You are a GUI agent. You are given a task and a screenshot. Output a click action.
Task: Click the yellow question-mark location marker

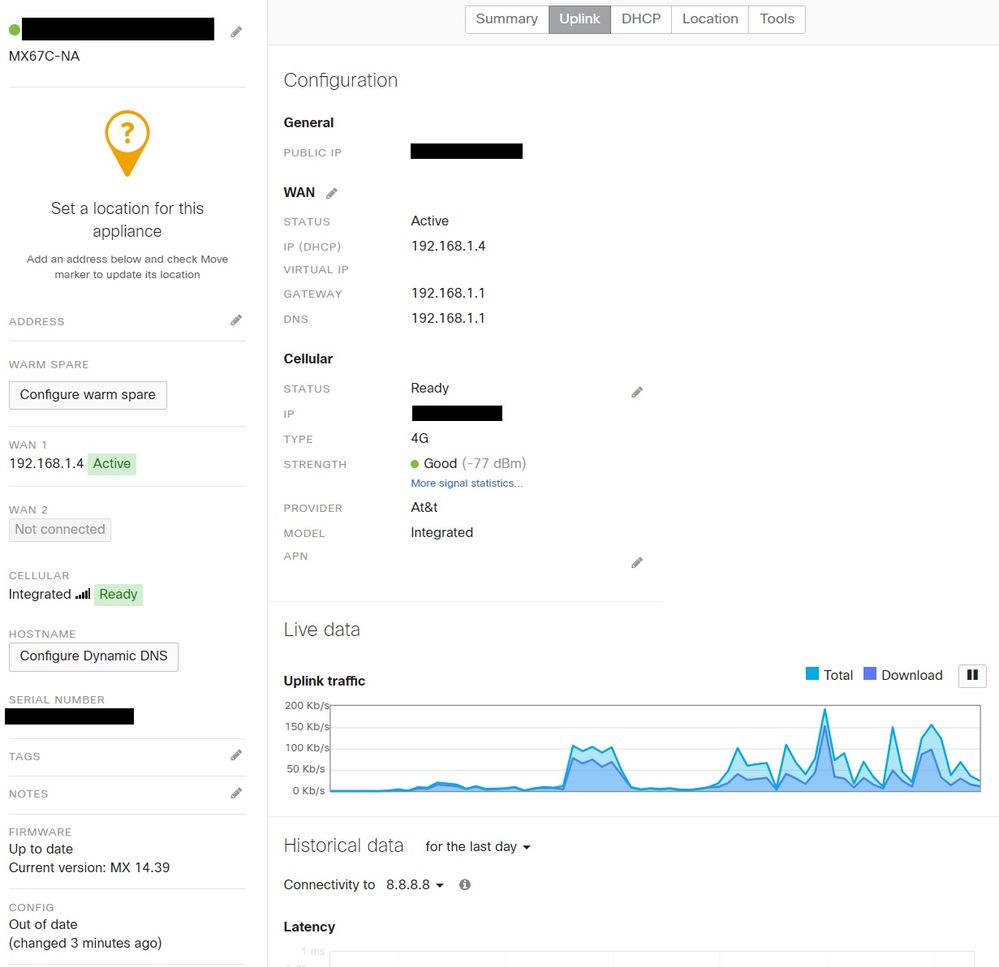(127, 140)
